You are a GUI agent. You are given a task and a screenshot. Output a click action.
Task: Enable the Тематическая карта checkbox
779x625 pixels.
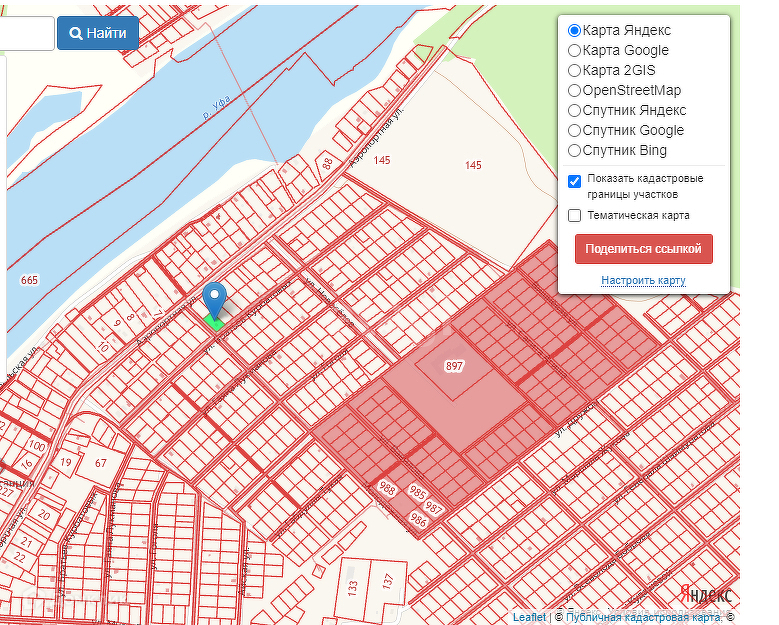pyautogui.click(x=574, y=215)
